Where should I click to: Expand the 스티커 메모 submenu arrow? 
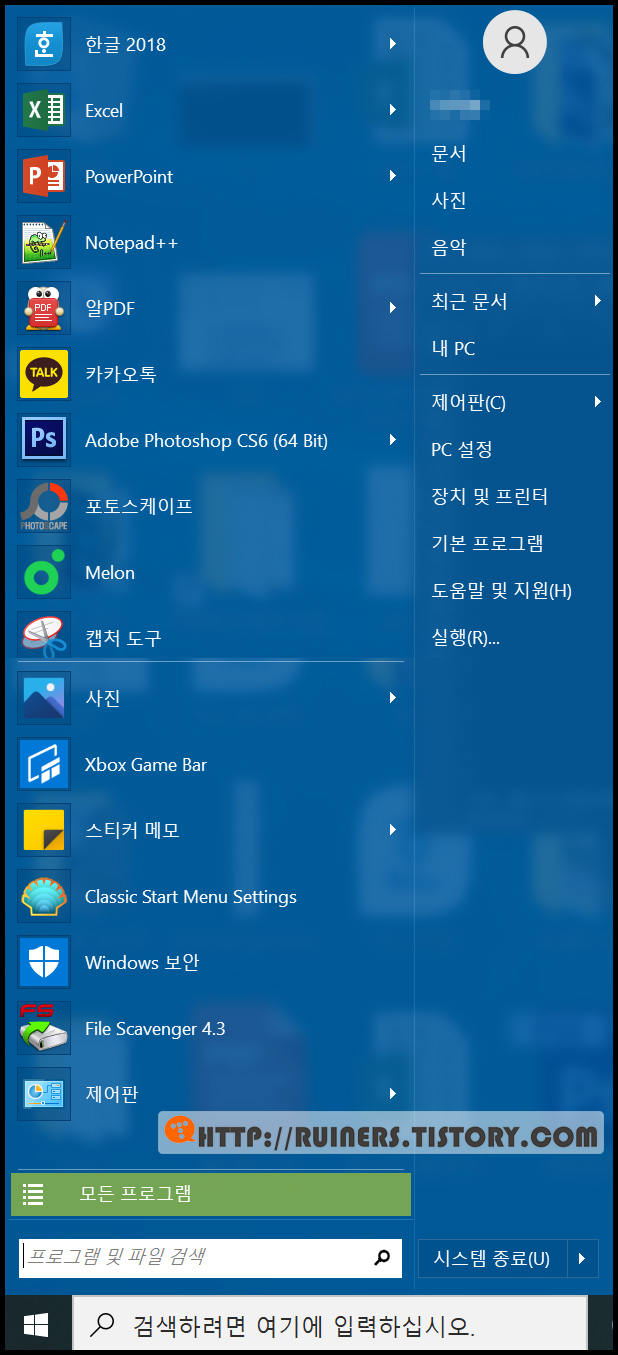(393, 830)
